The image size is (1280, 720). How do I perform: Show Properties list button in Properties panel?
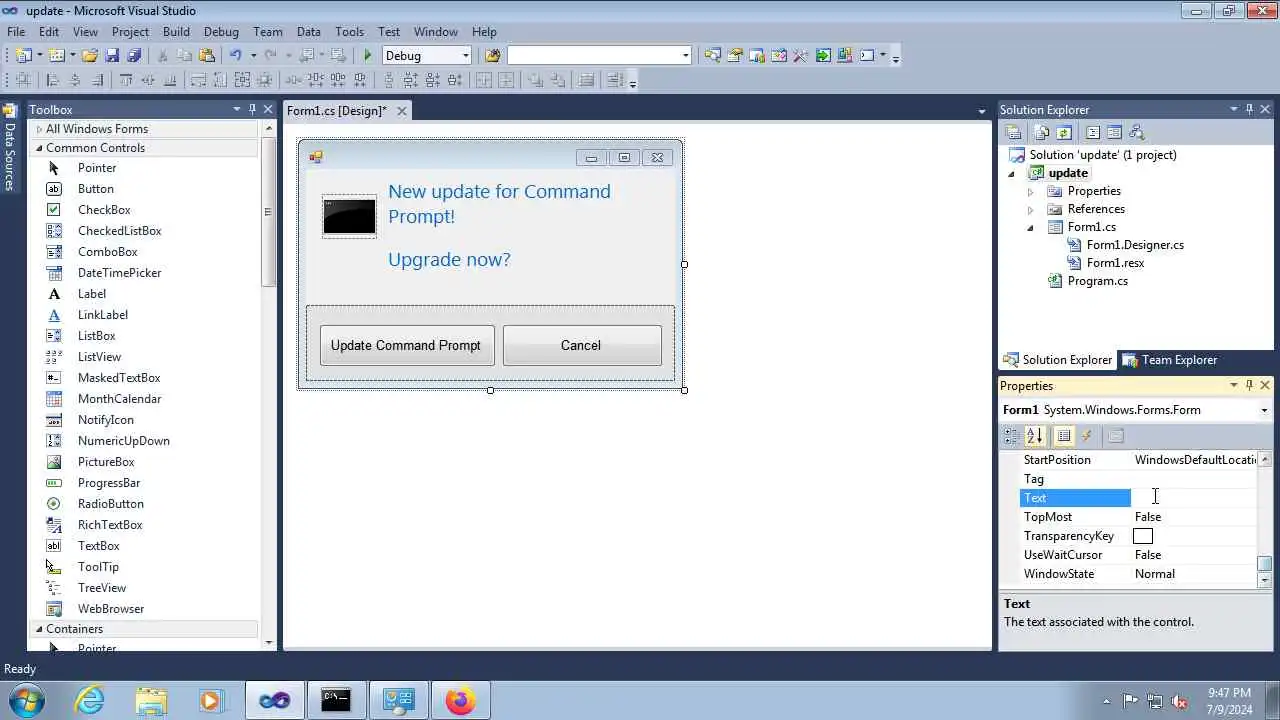(1064, 436)
